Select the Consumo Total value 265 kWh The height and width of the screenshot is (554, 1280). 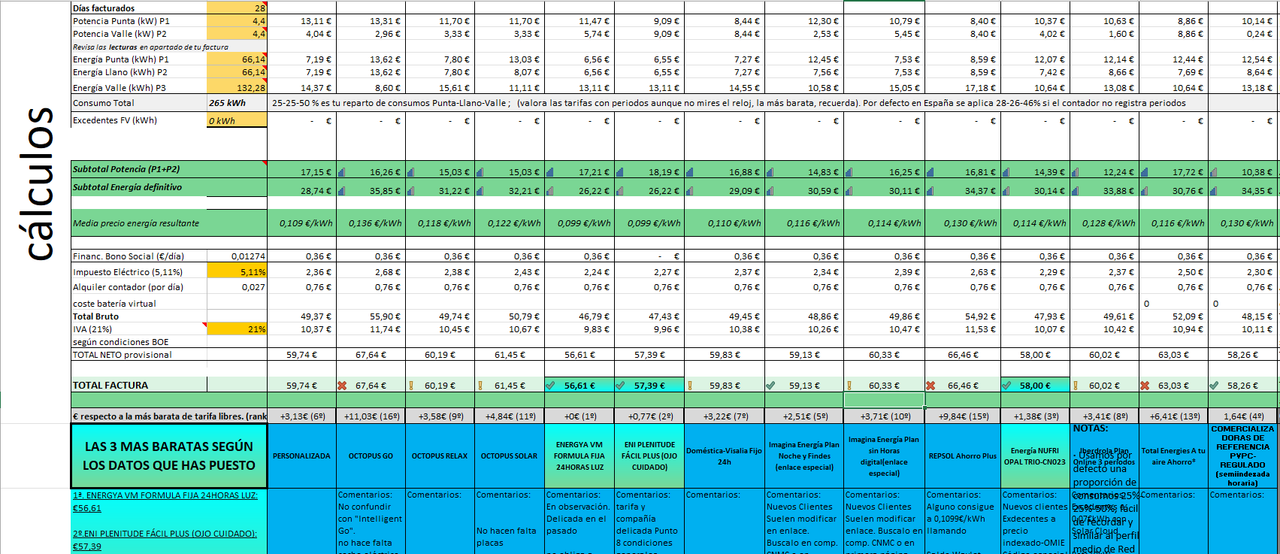tap(237, 102)
